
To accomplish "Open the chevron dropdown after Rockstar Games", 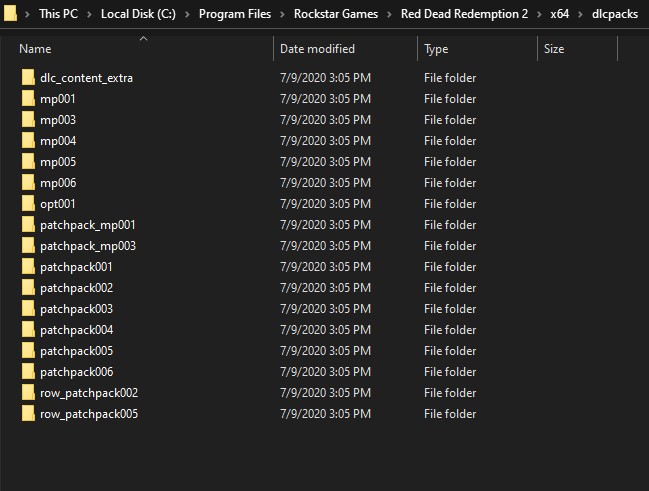I will pos(391,15).
